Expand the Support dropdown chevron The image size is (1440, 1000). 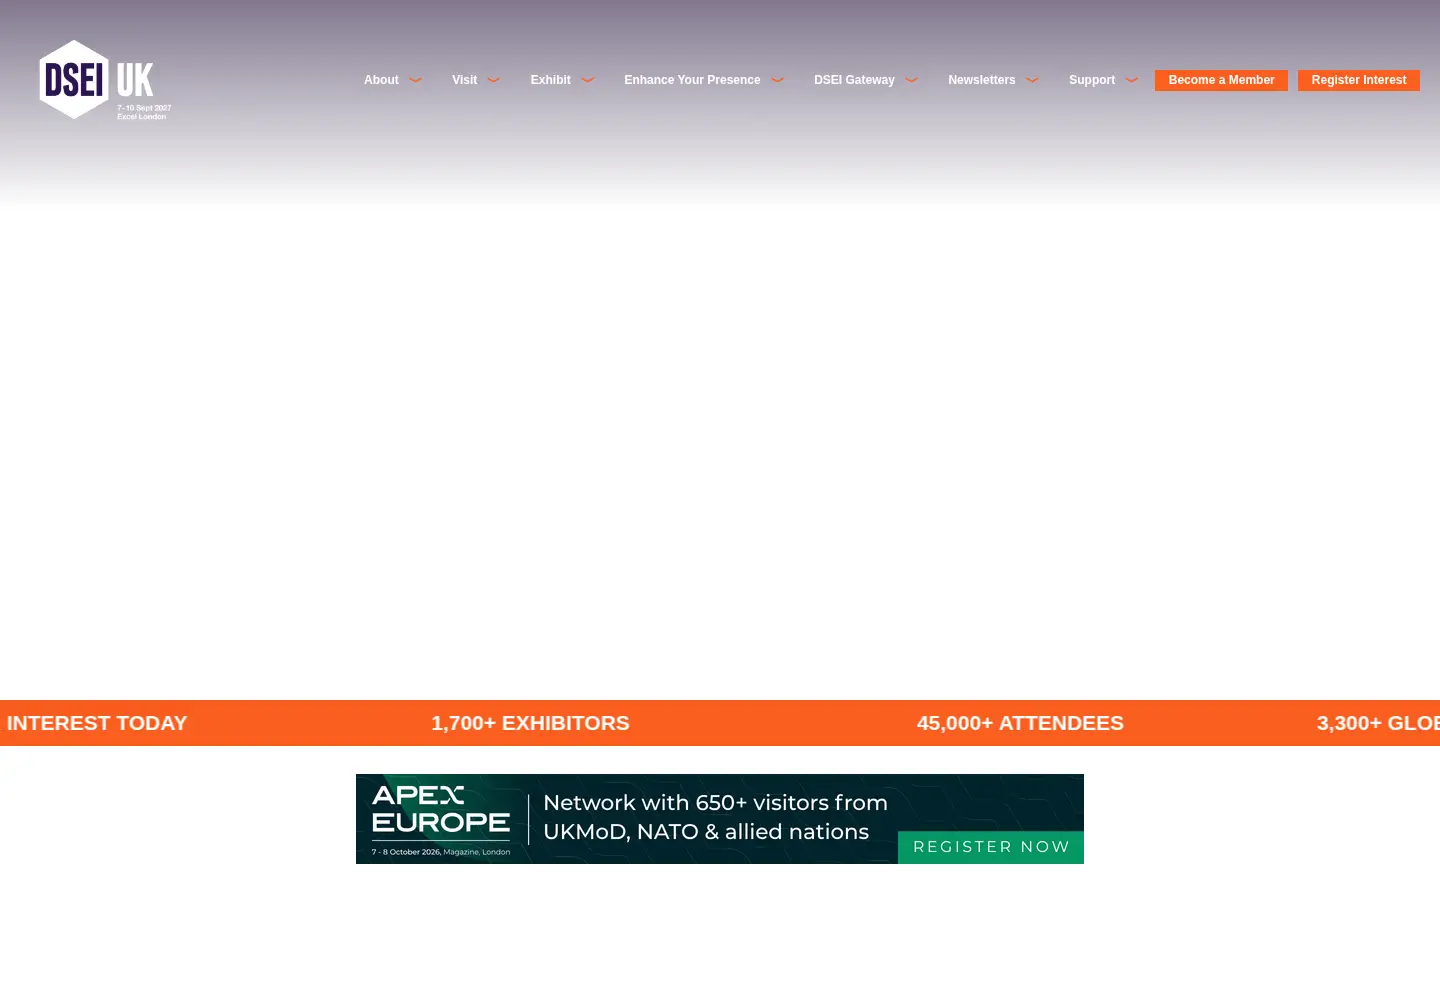coord(1132,80)
